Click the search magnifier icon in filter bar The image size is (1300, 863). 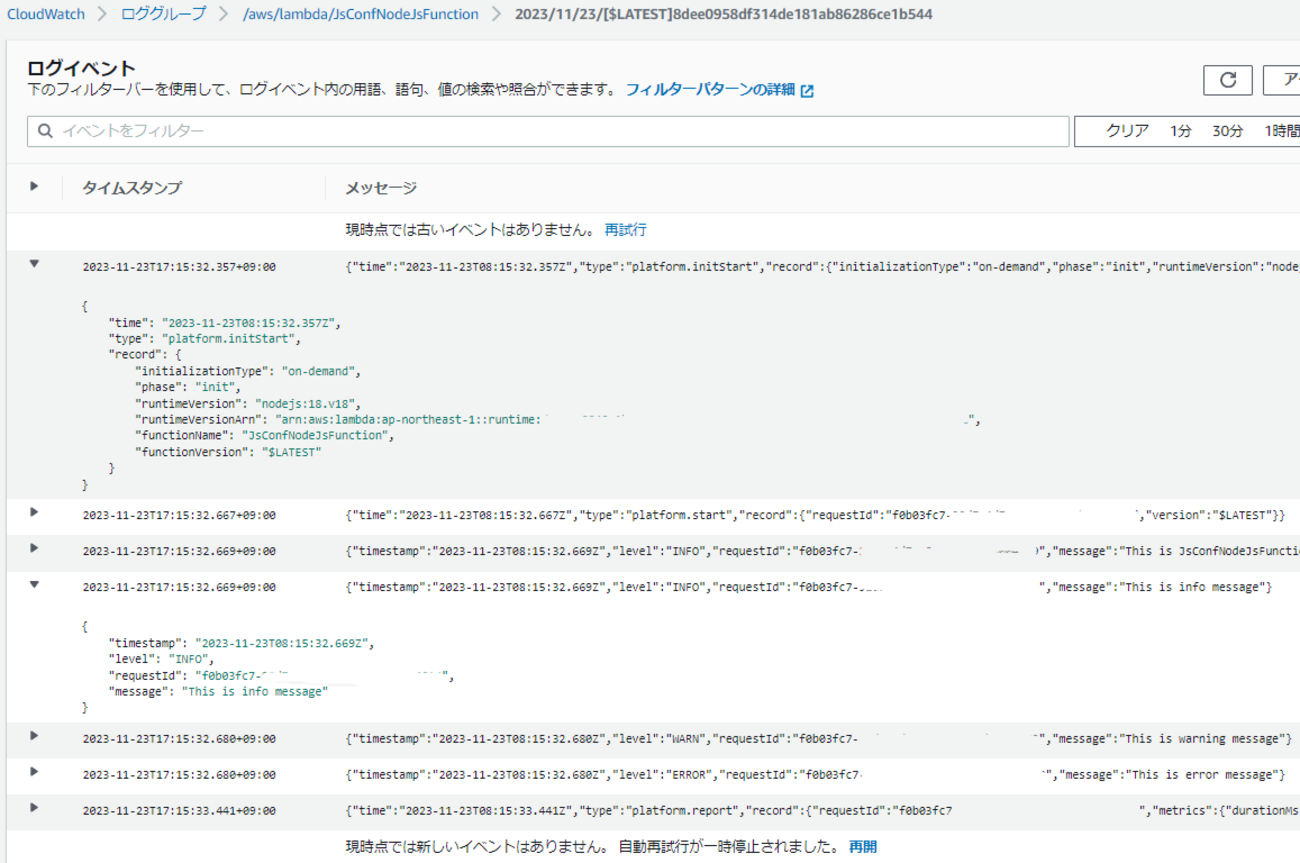[x=45, y=131]
